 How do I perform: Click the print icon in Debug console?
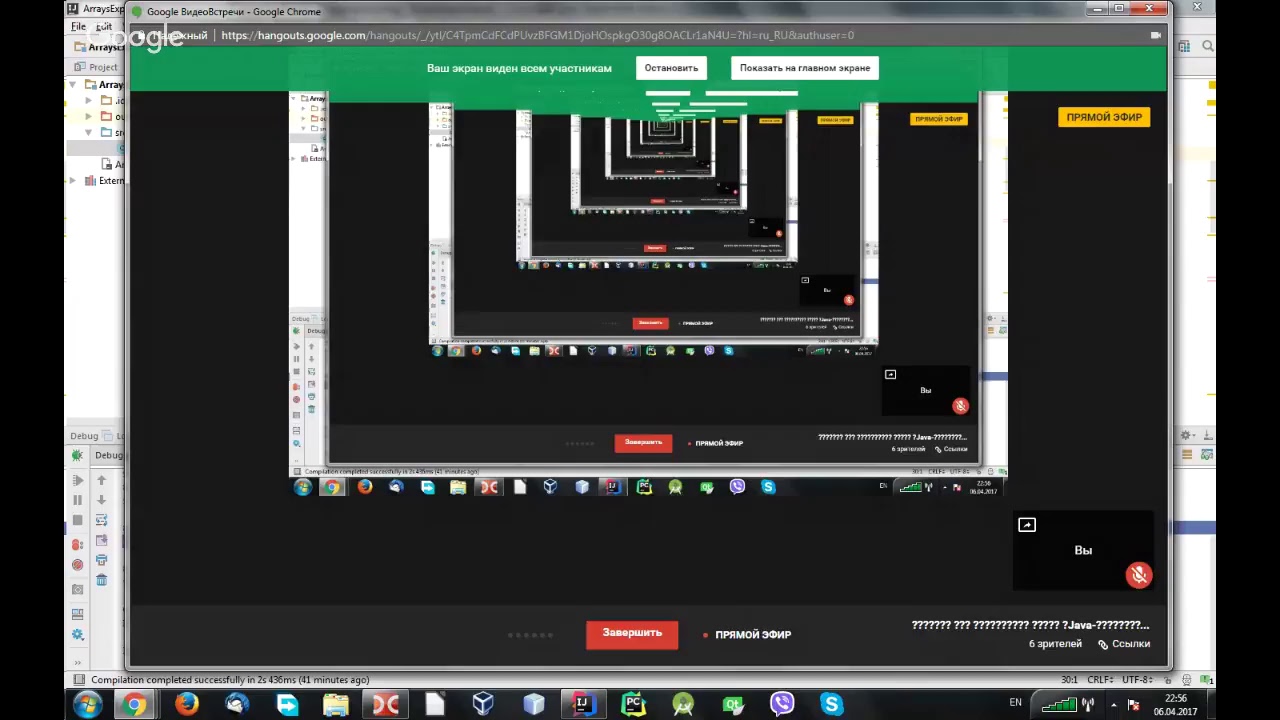coord(101,560)
